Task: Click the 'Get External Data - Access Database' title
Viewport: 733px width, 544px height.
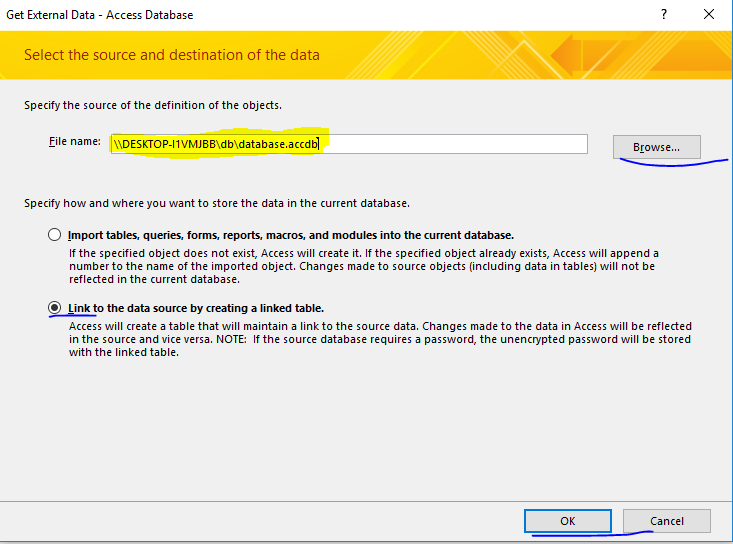Action: [100, 15]
